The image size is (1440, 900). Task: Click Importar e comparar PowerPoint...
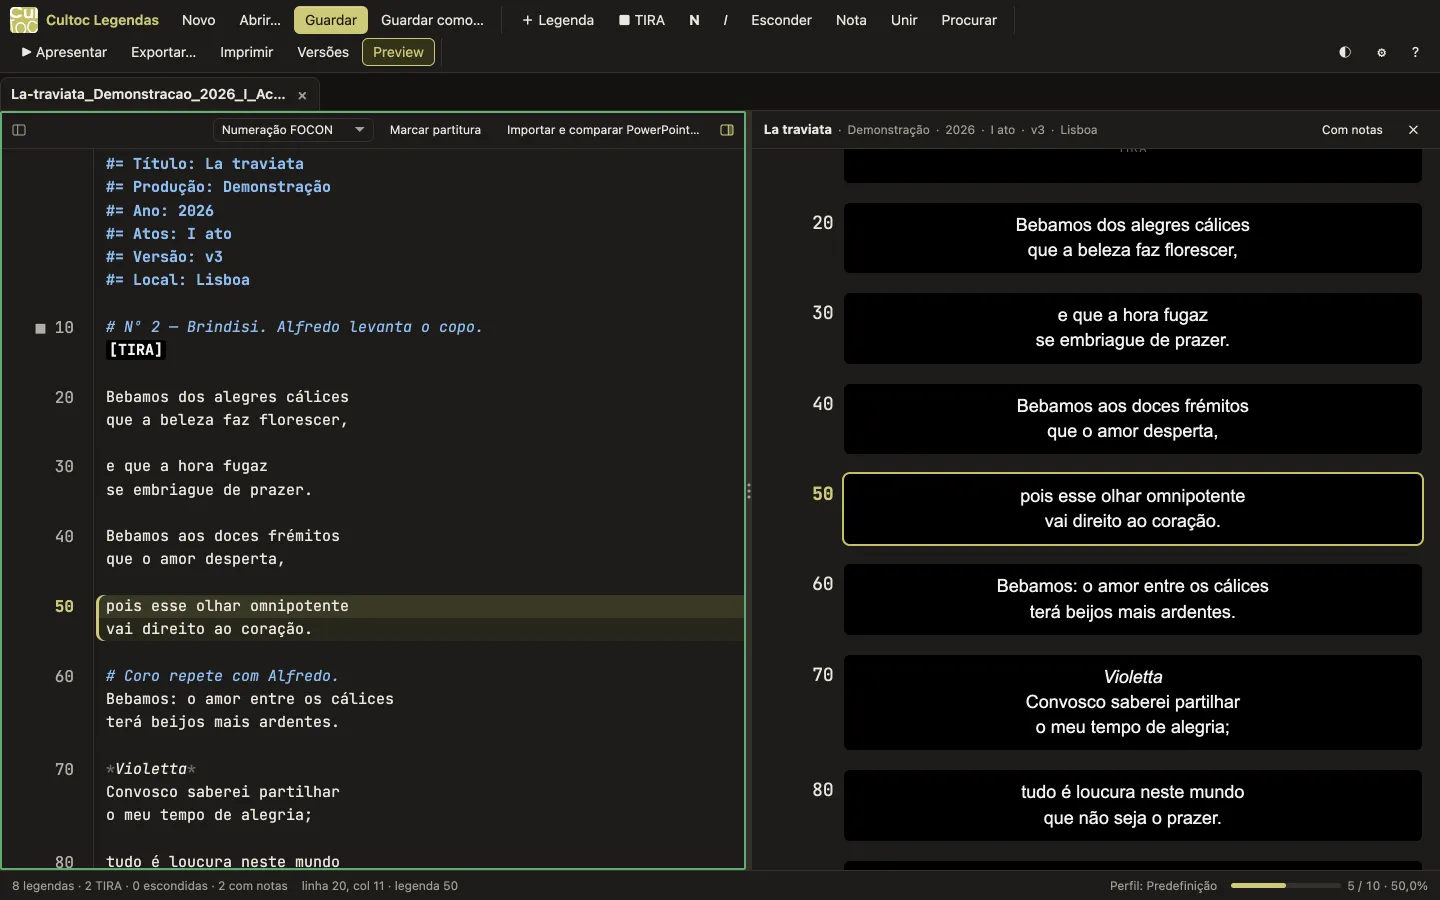603,130
